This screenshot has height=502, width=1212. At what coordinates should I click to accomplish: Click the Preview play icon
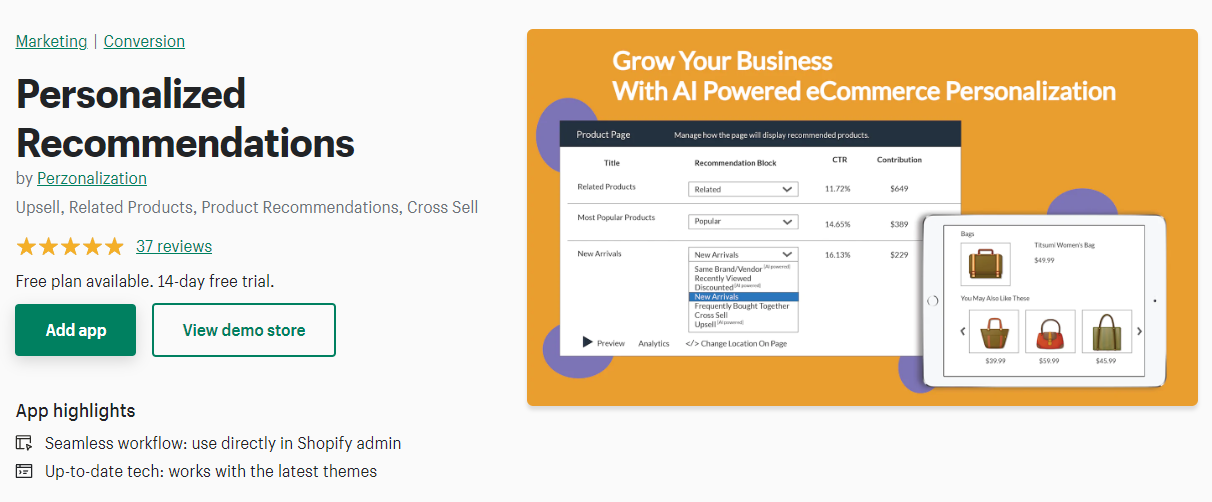click(x=588, y=342)
